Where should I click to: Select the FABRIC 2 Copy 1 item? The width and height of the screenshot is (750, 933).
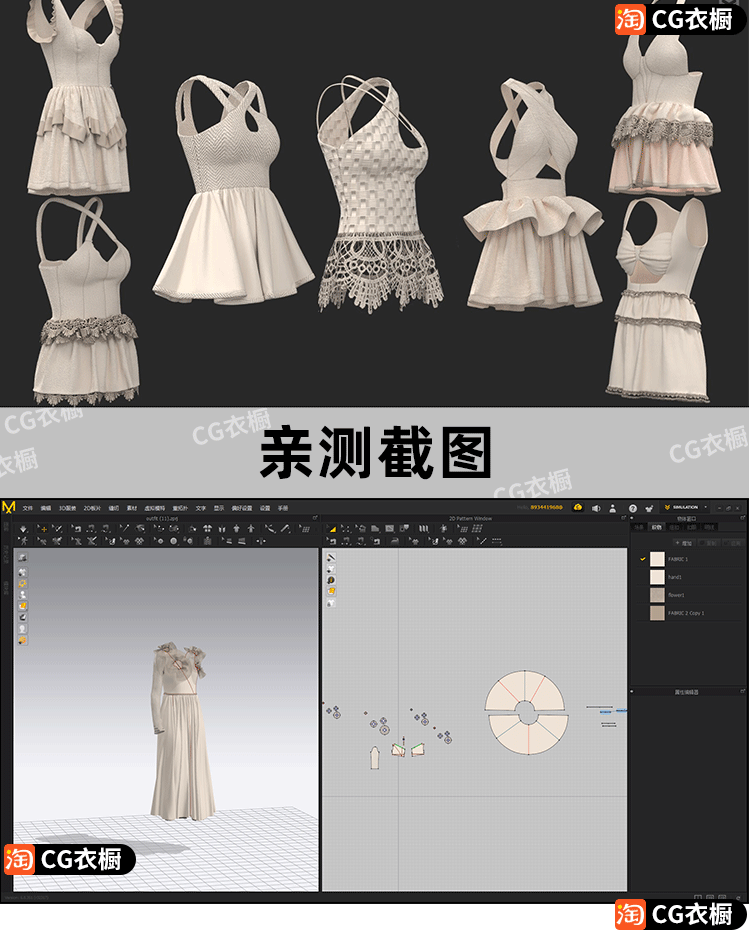[x=686, y=613]
